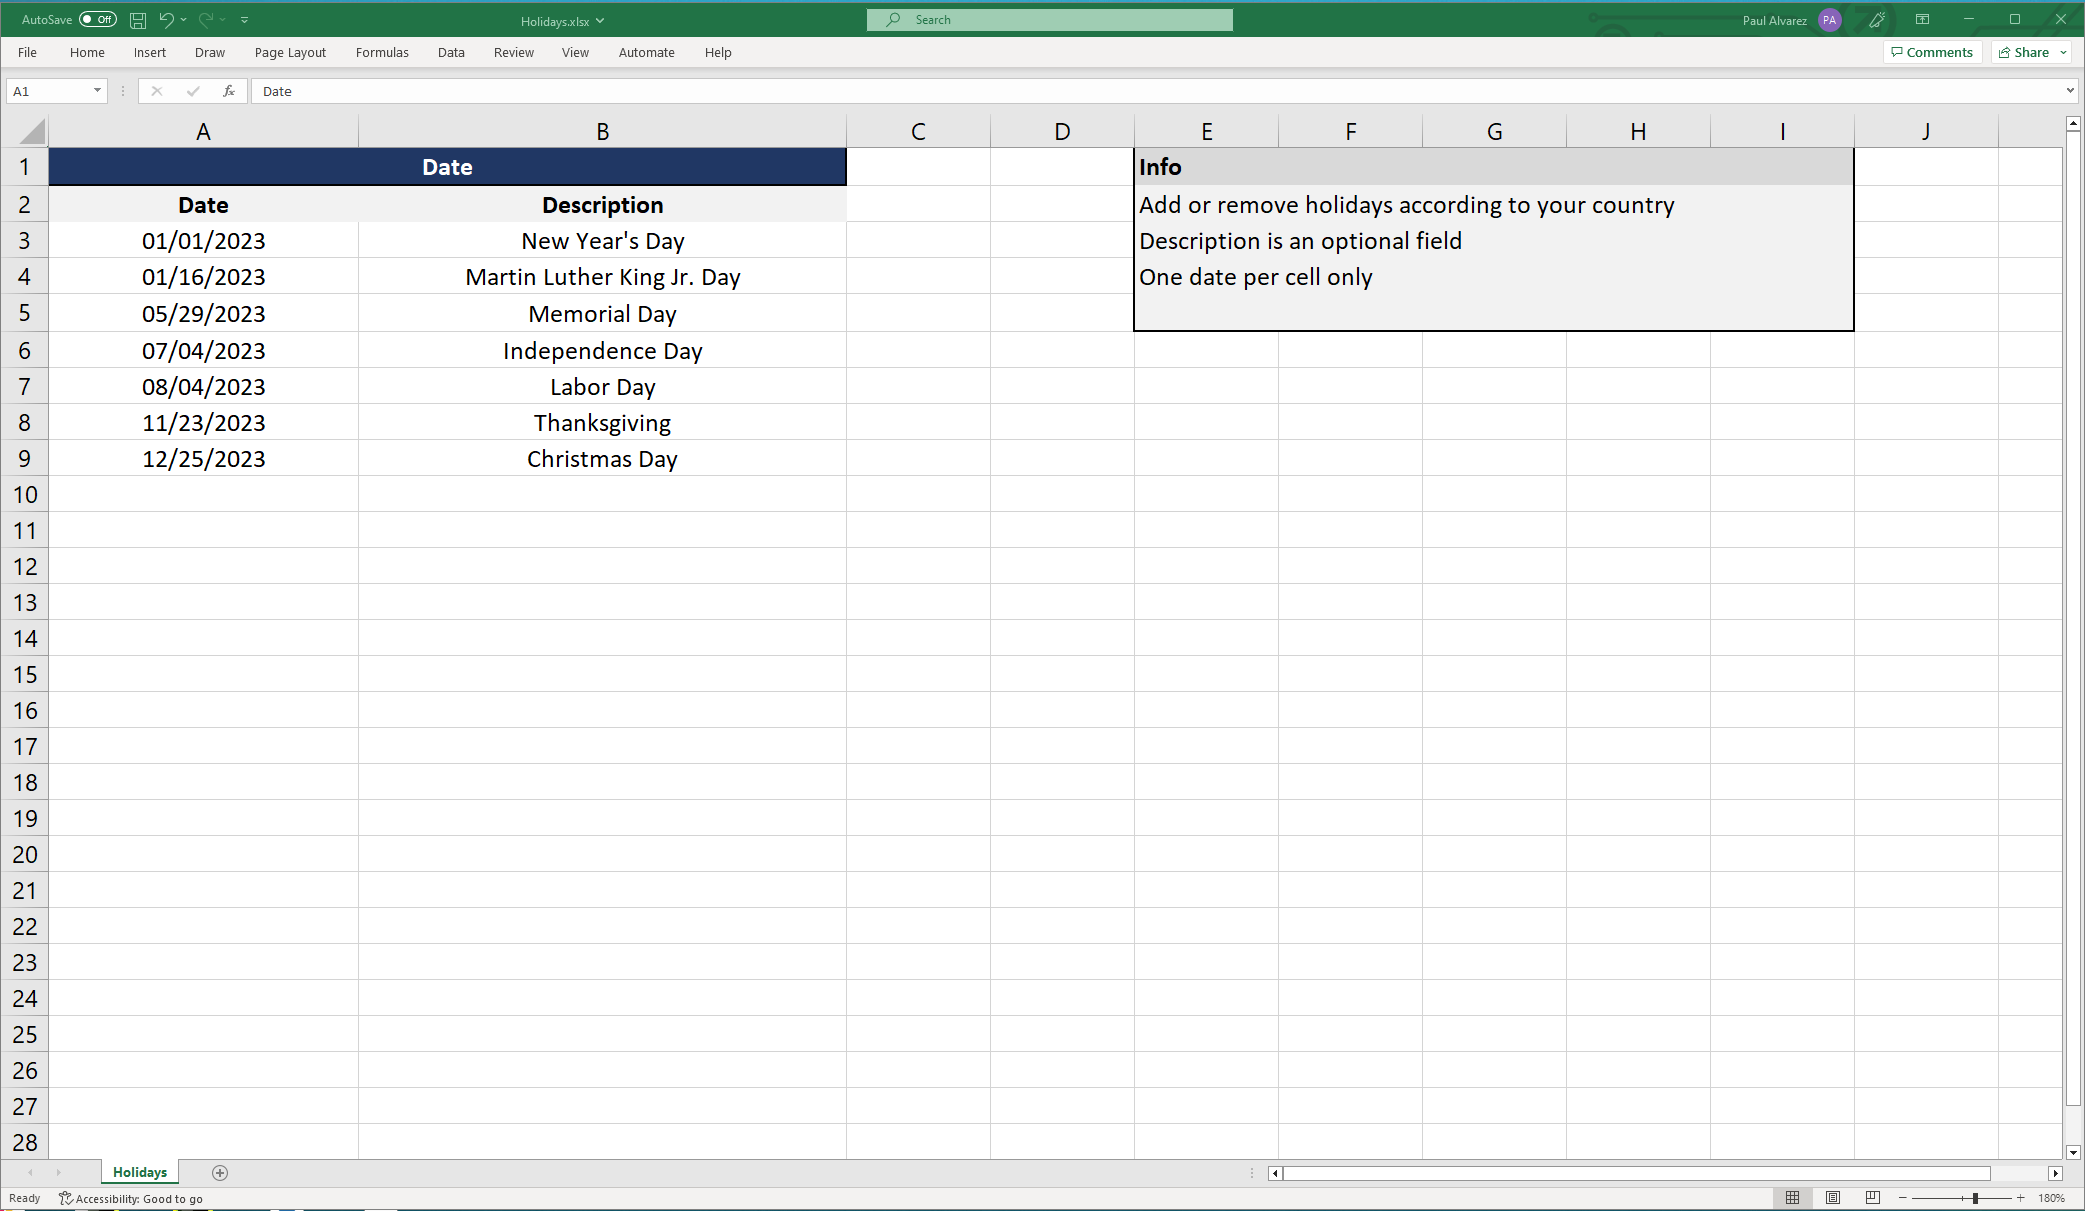Click the Save icon in title bar
Image resolution: width=2085 pixels, height=1211 pixels.
pos(138,20)
